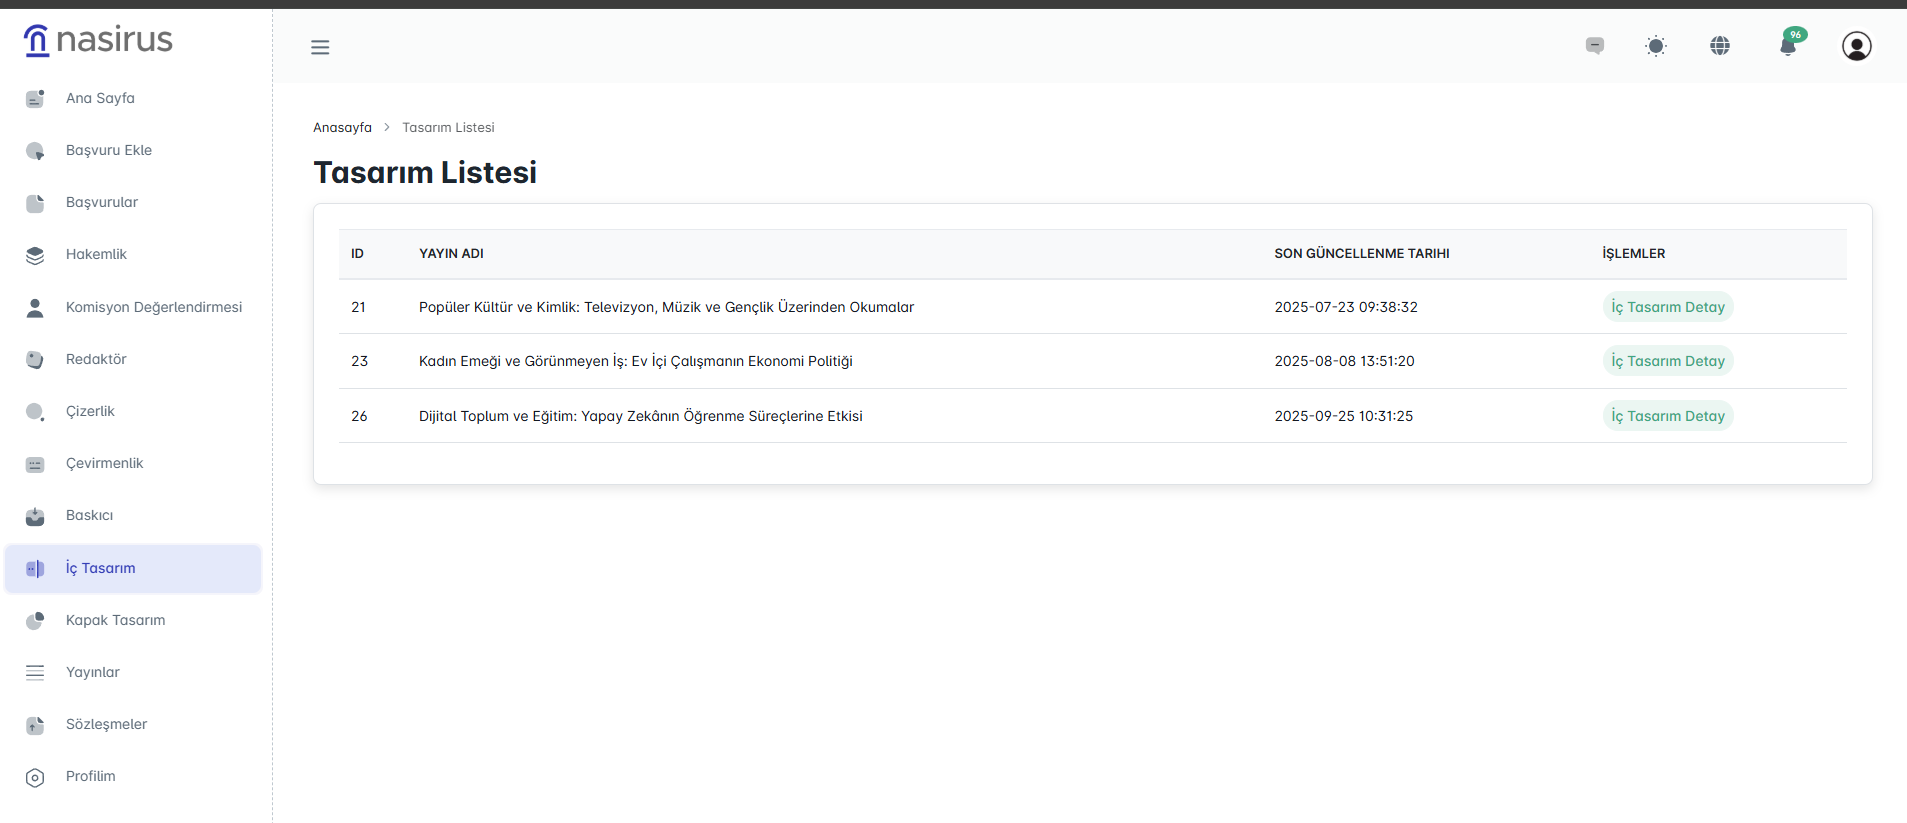Open the user profile avatar menu
The height and width of the screenshot is (823, 1907).
(1856, 46)
